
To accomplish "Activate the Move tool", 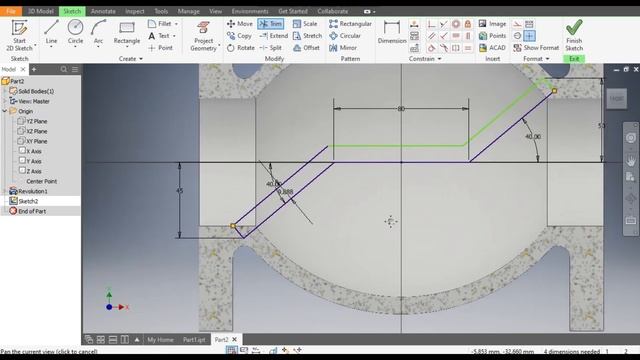I will click(x=240, y=24).
